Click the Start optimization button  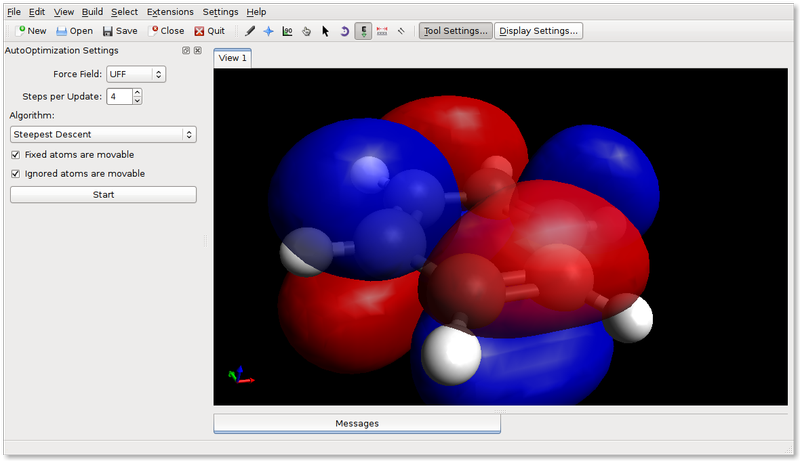[x=103, y=194]
